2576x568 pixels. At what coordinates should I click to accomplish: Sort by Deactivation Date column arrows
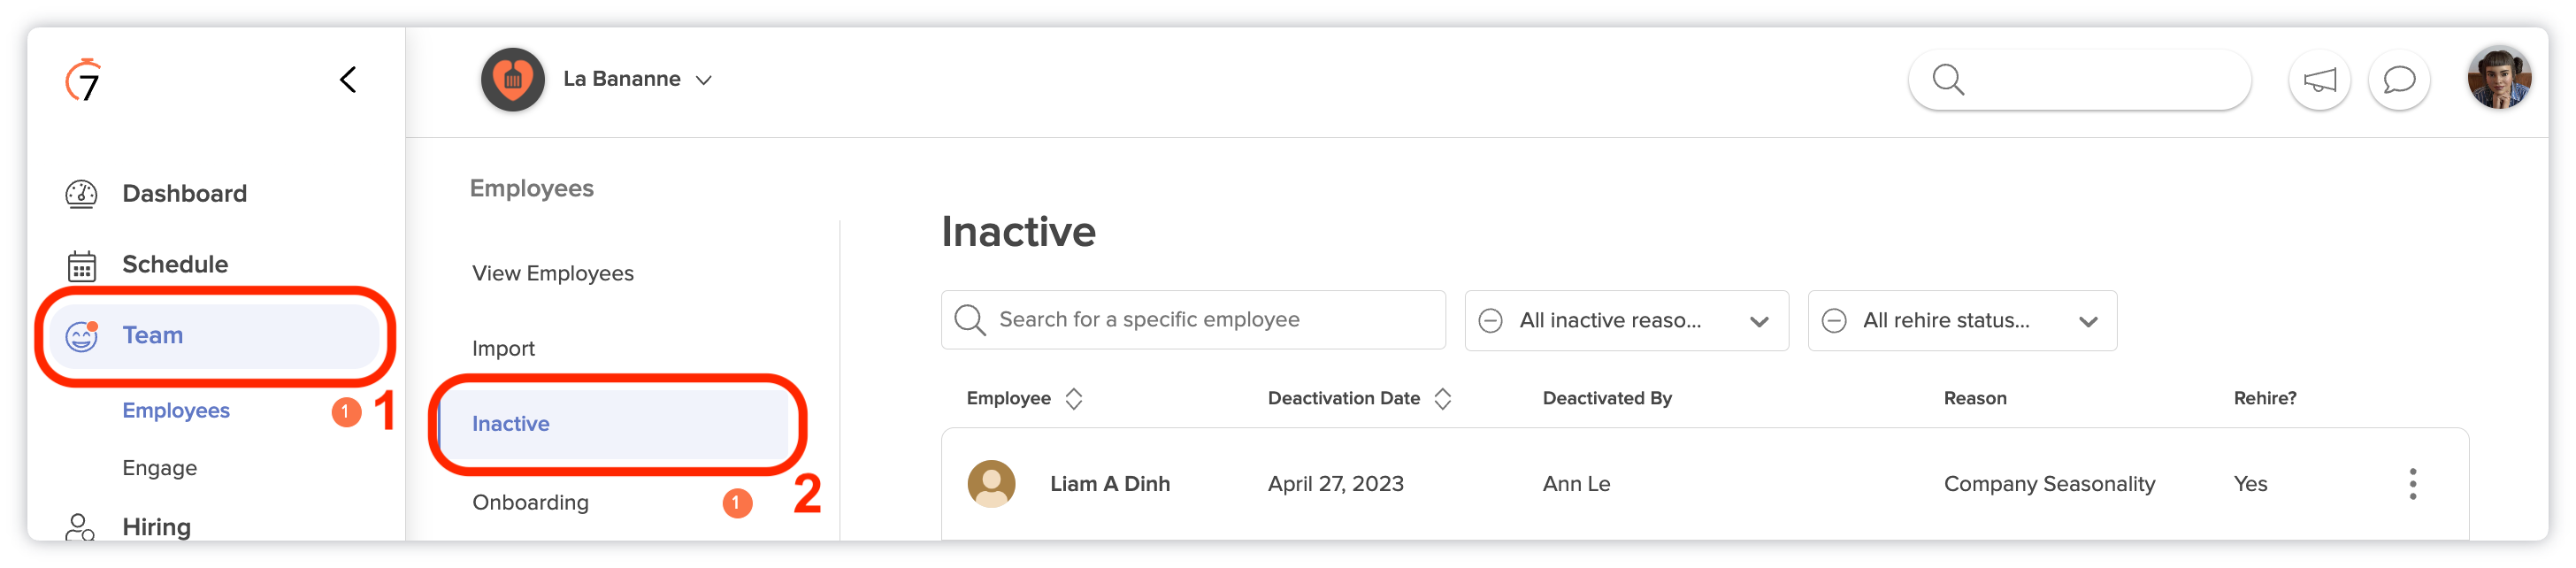click(x=1442, y=398)
